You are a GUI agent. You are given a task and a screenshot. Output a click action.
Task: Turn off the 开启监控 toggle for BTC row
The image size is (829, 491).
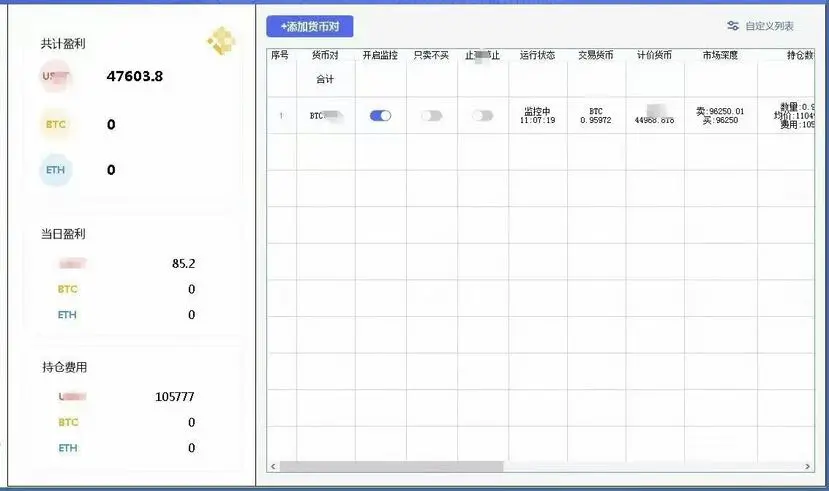(x=380, y=115)
